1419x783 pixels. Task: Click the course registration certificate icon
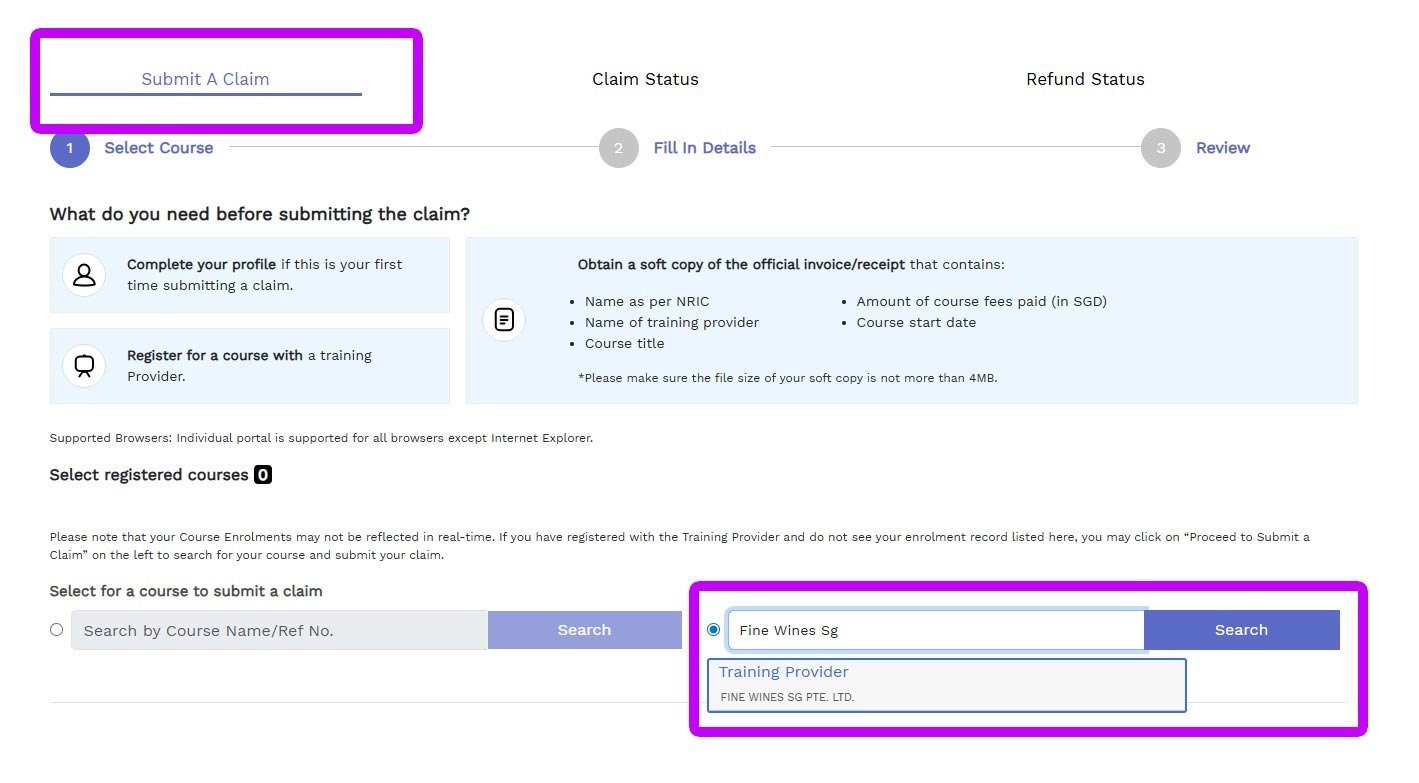pos(84,366)
